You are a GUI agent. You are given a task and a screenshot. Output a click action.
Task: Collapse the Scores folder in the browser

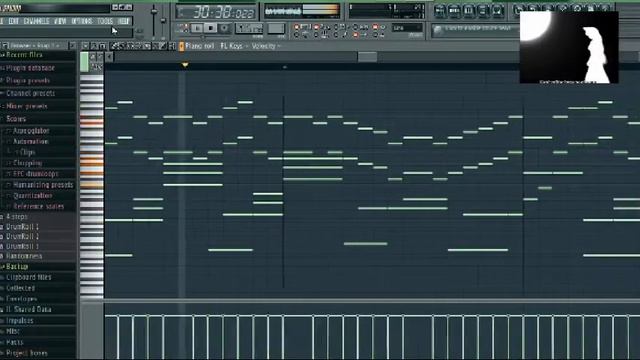(x=16, y=119)
